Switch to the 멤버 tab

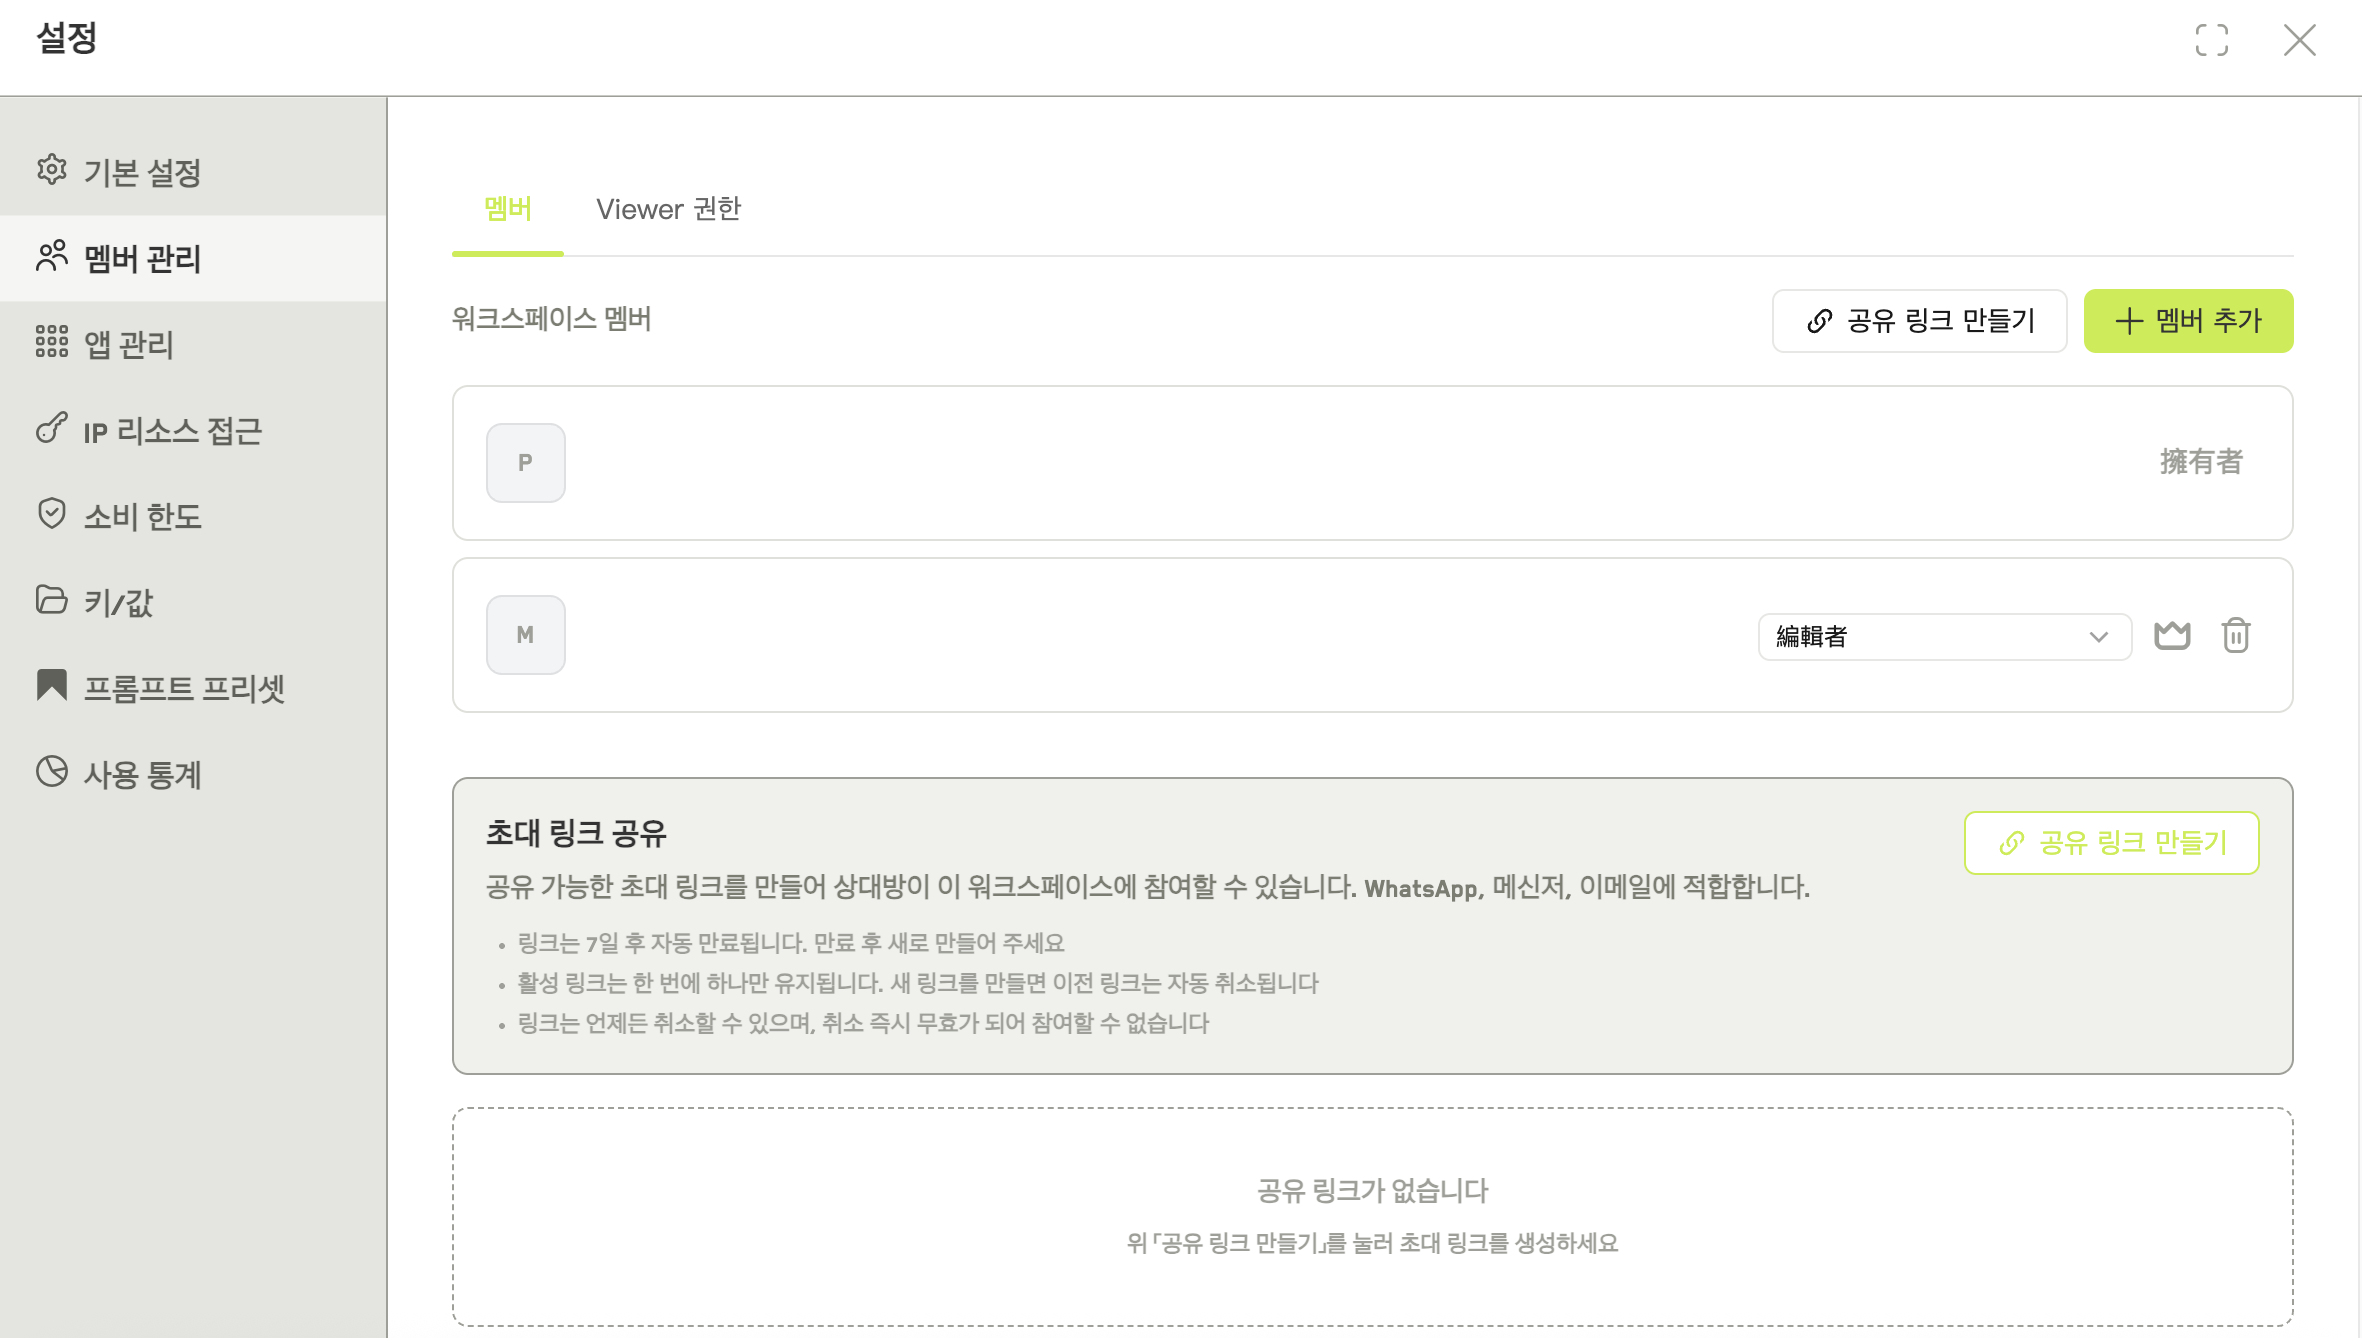pos(508,209)
